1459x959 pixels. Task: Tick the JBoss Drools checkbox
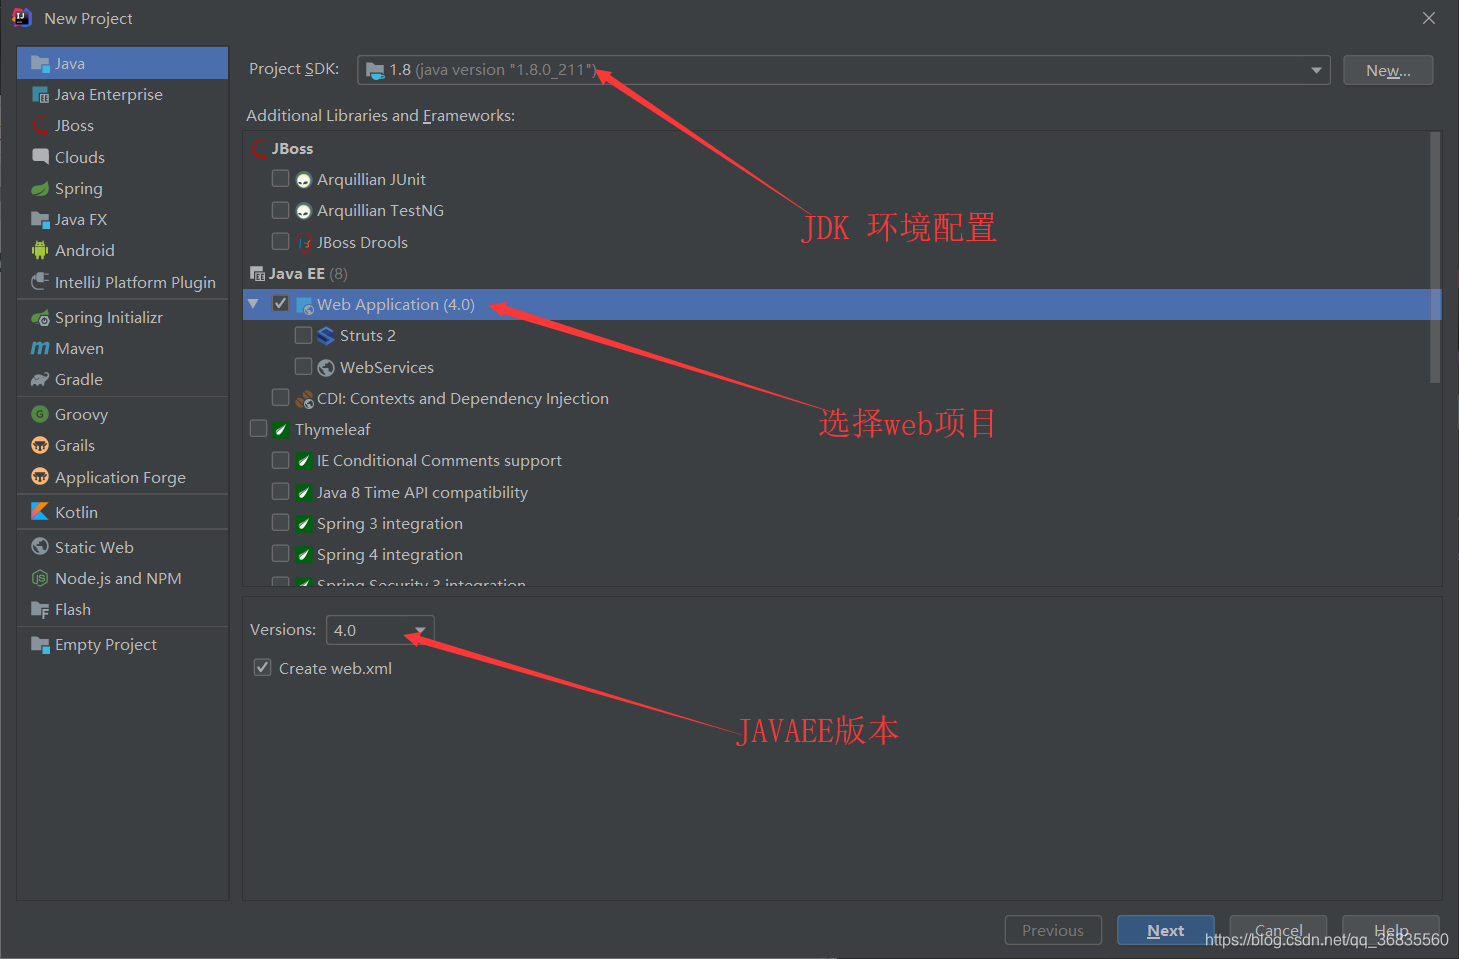[281, 241]
